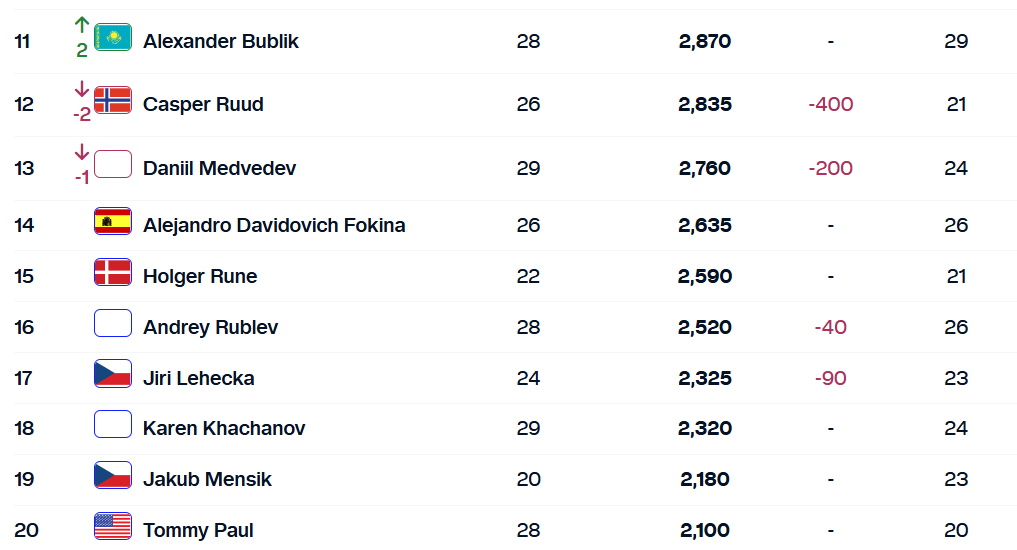Go to Alejandro Davidovich Fokina's profile
Screen dimensions: 1017x550
pyautogui.click(x=274, y=225)
